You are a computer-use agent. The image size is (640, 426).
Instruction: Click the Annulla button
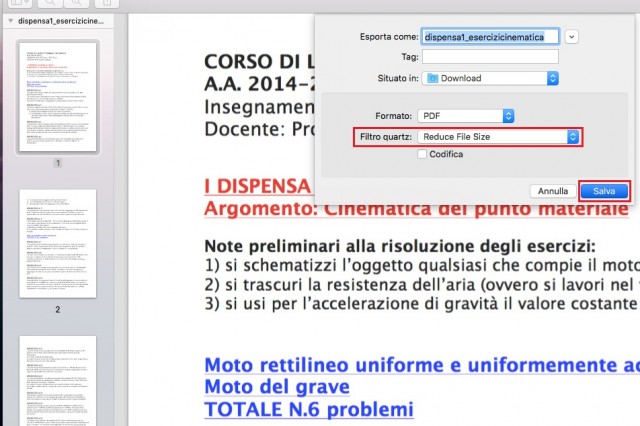click(x=553, y=191)
